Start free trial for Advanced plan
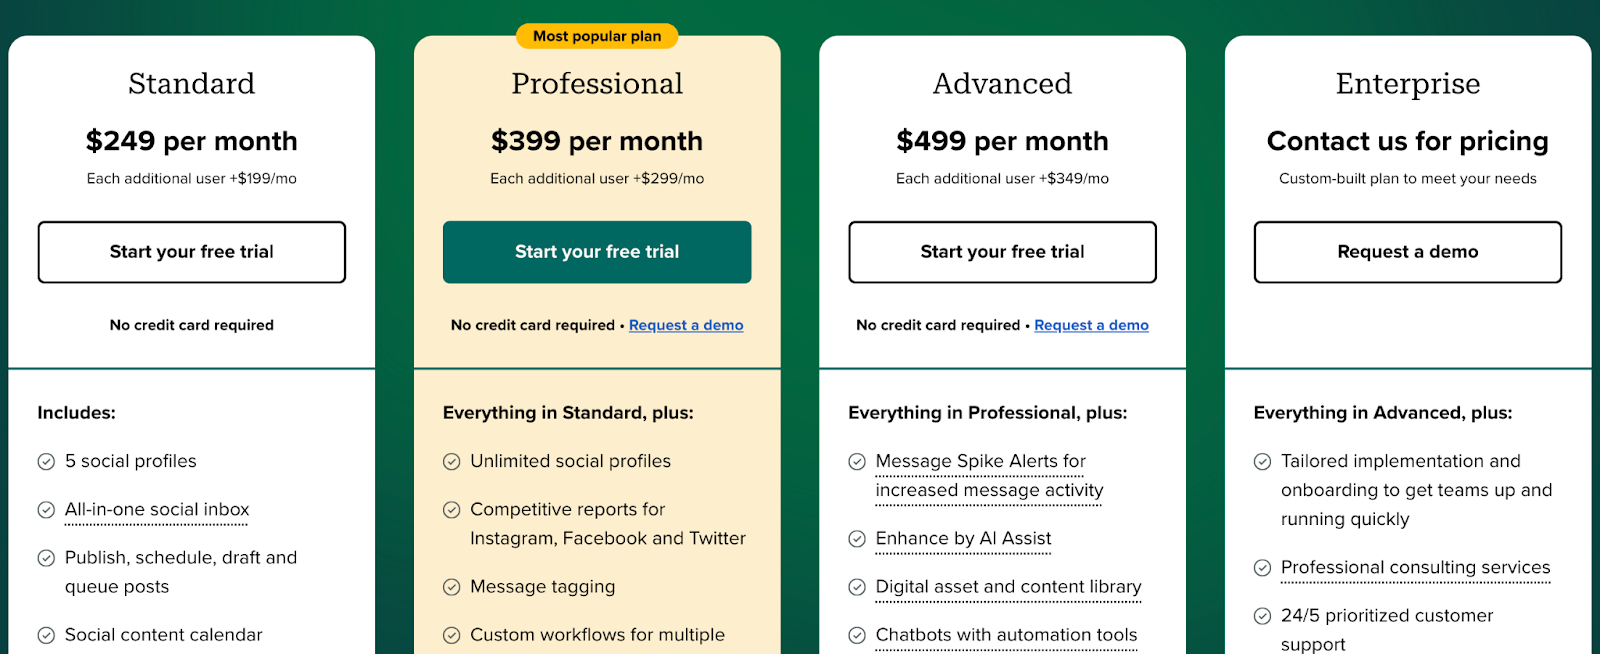 click(x=1002, y=252)
